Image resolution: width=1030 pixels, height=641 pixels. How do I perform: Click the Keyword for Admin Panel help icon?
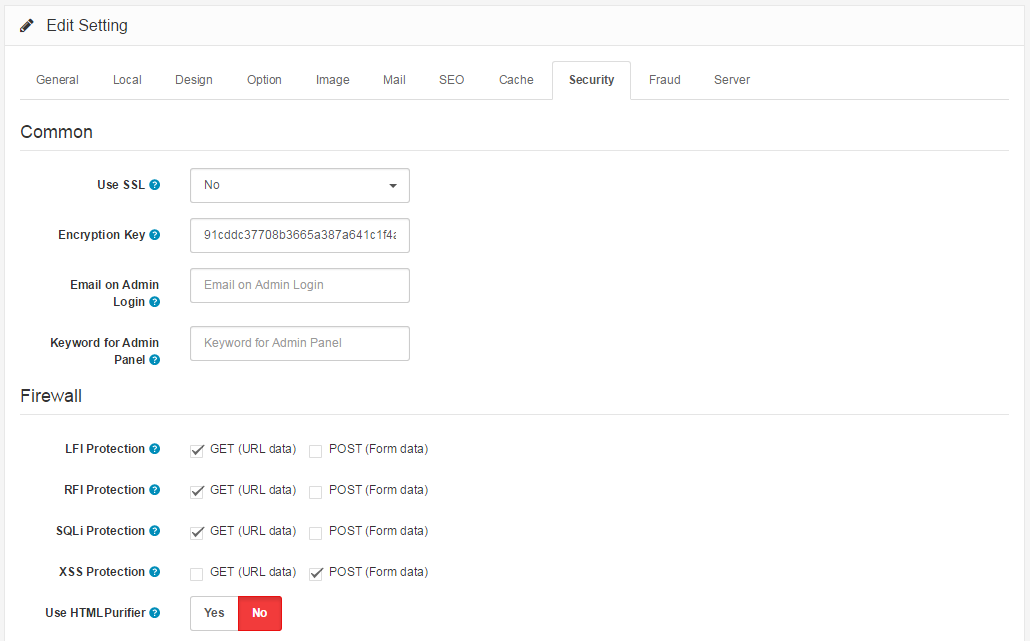click(154, 360)
